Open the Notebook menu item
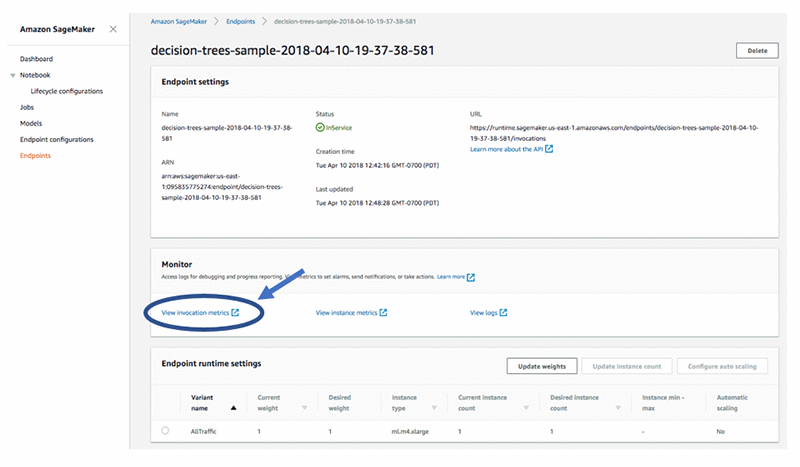The width and height of the screenshot is (800, 467). coord(35,75)
